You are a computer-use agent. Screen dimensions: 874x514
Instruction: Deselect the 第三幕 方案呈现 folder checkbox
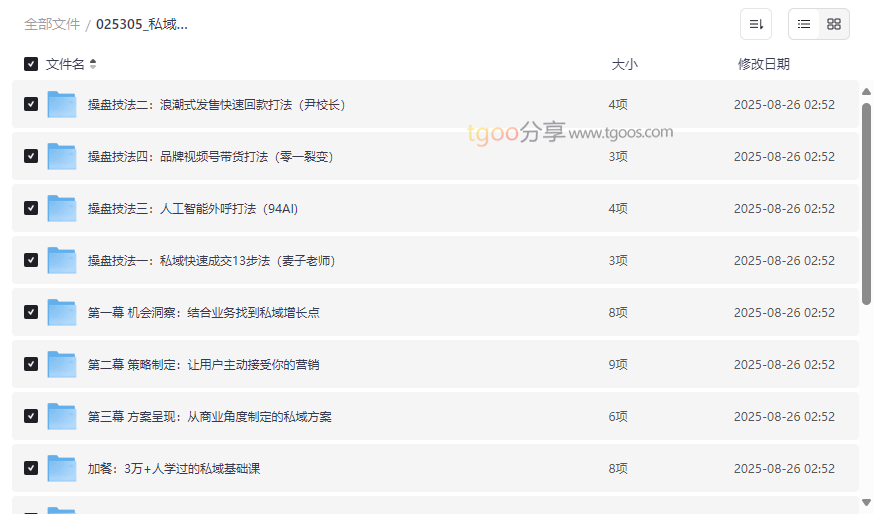pos(31,416)
